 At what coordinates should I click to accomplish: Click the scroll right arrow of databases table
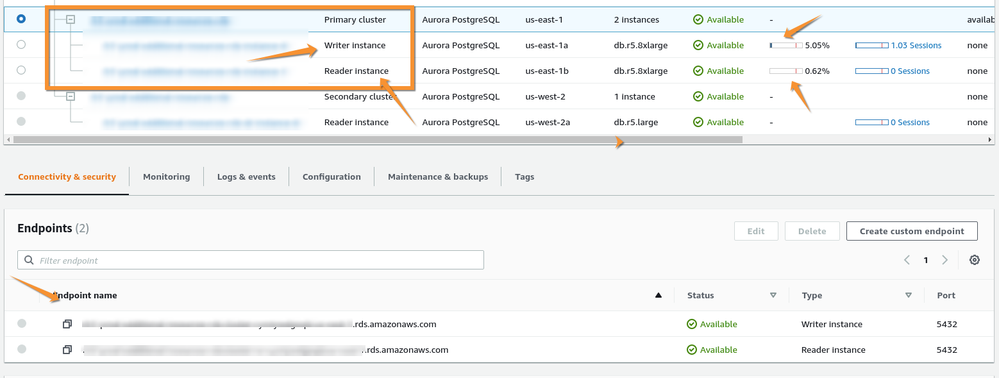pos(989,139)
